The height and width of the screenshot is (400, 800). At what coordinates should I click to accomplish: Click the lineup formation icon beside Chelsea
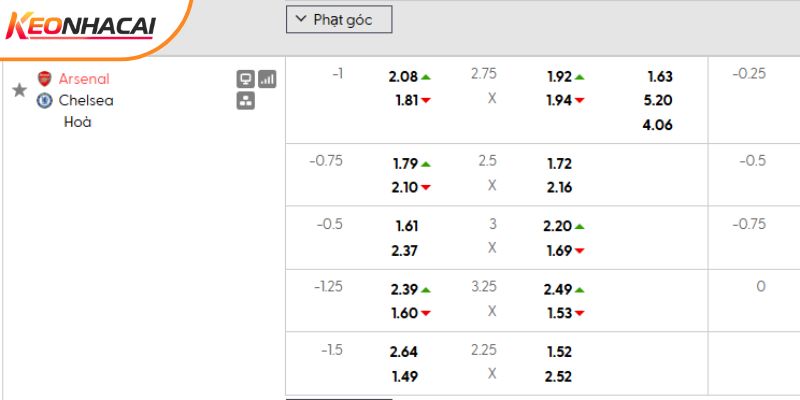pyautogui.click(x=245, y=100)
